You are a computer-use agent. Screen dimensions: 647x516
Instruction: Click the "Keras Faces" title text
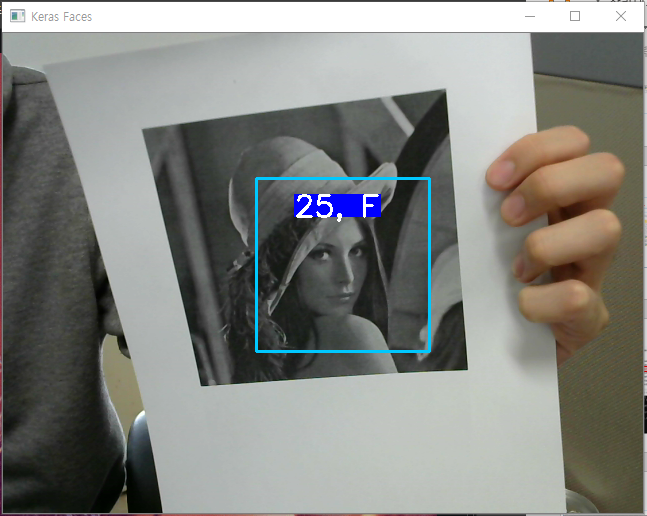(61, 16)
